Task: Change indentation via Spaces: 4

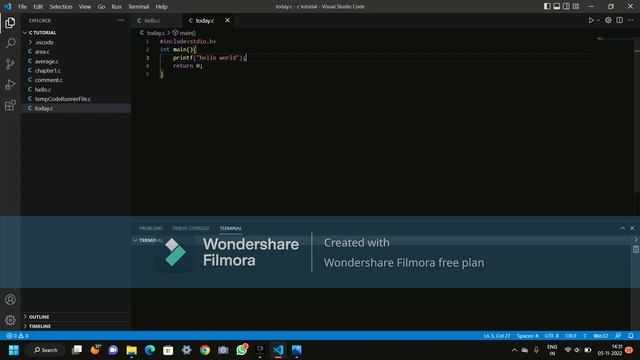Action: 527,336
